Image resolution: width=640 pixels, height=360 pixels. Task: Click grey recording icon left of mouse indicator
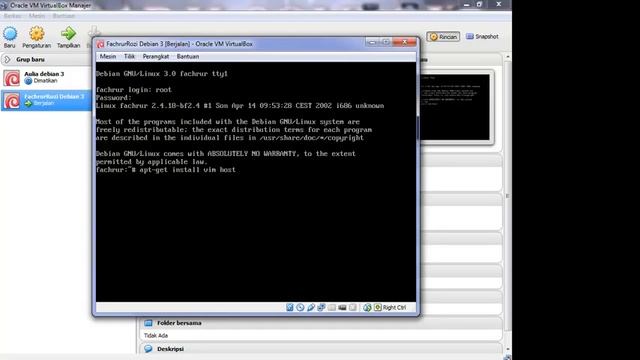coord(353,307)
